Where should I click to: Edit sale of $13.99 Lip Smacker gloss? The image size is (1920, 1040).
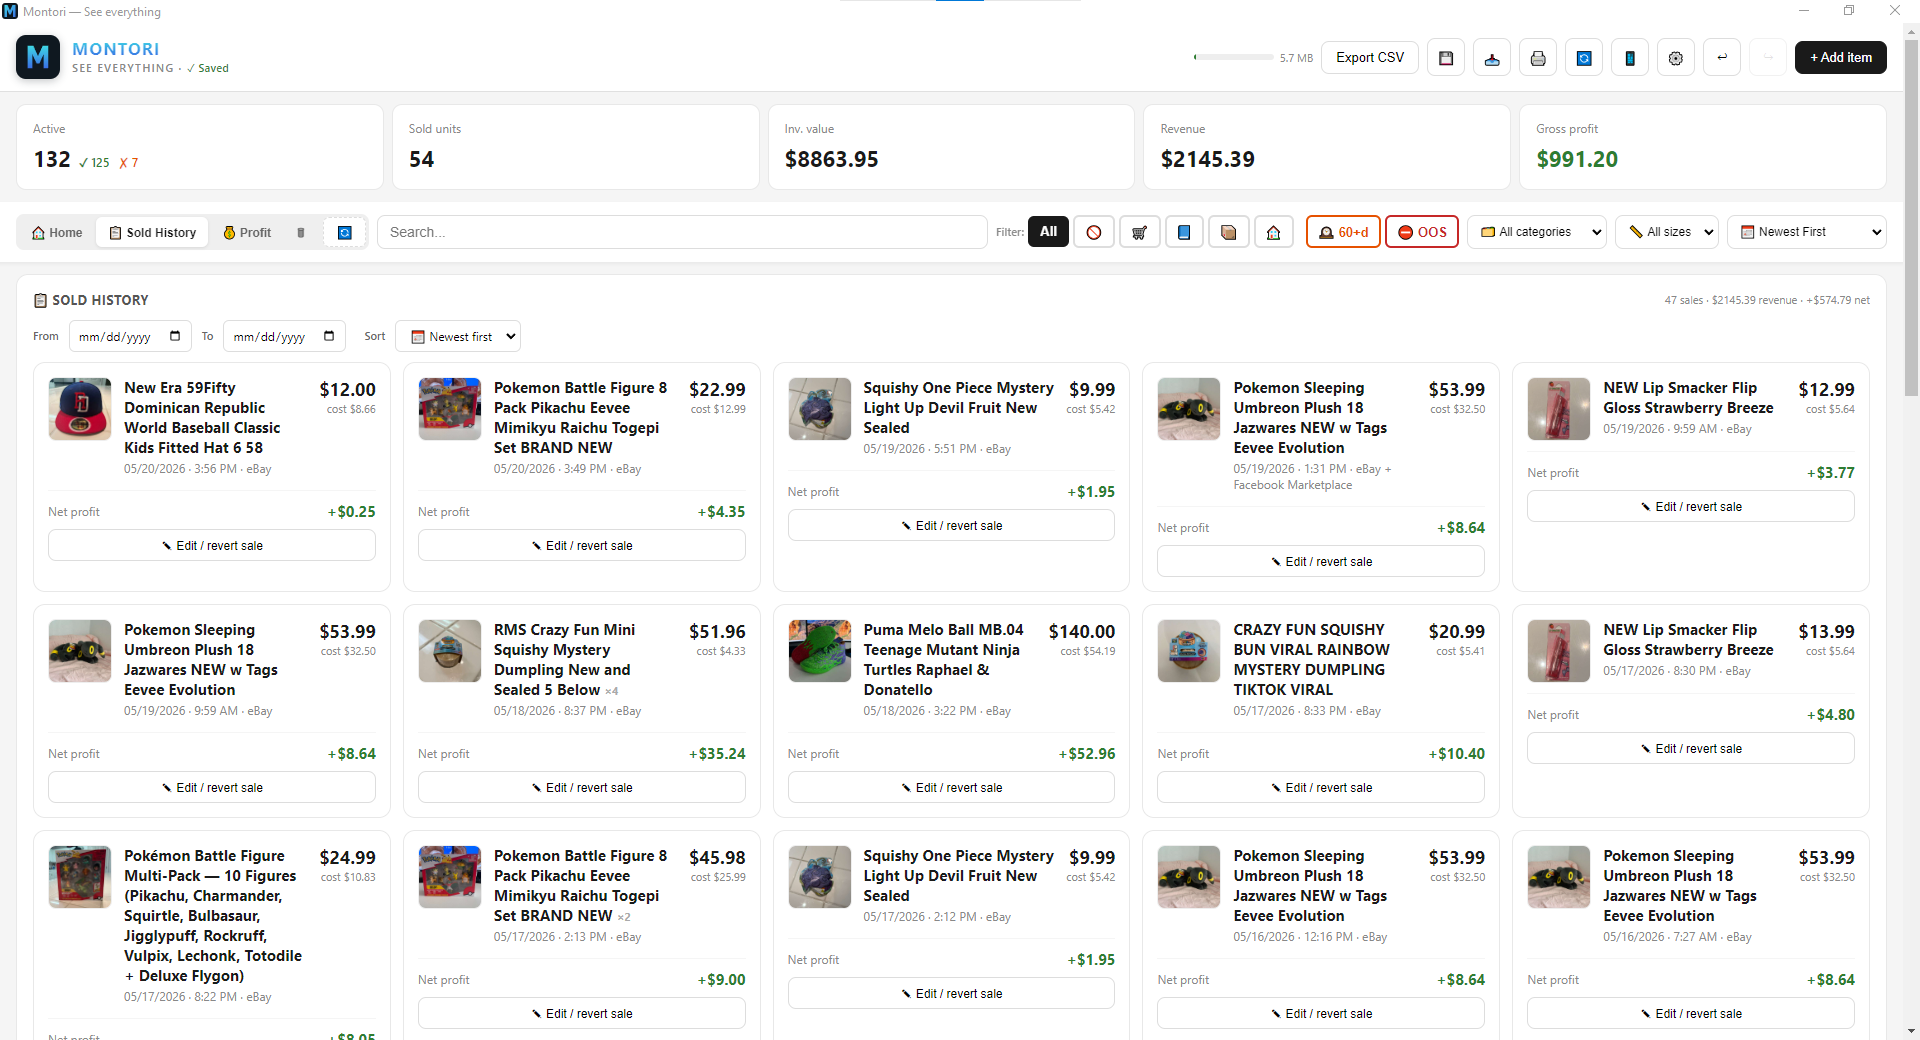1691,749
